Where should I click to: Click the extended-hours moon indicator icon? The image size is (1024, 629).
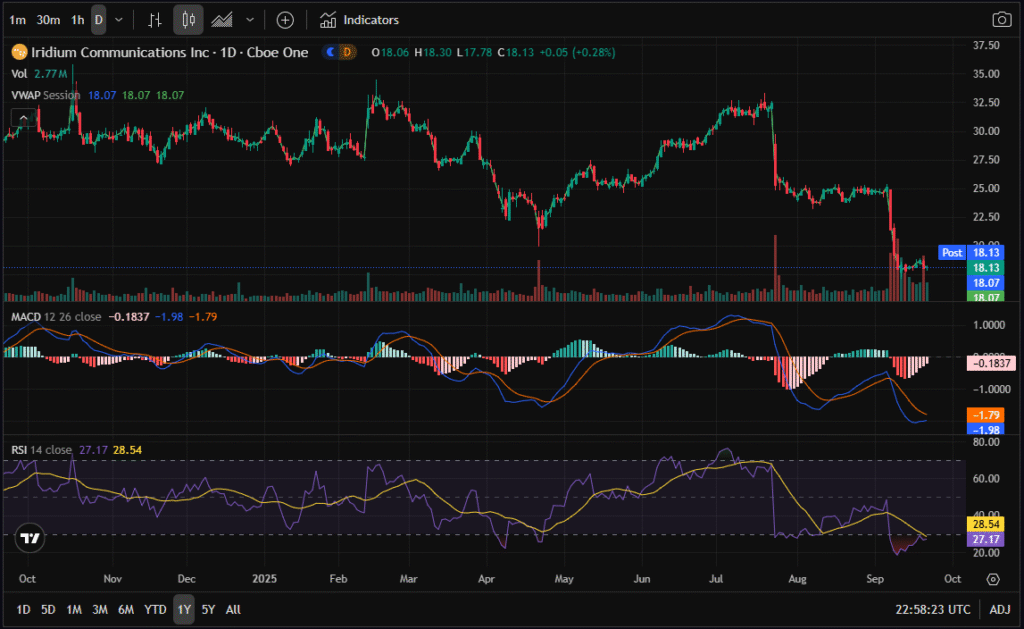click(x=330, y=52)
